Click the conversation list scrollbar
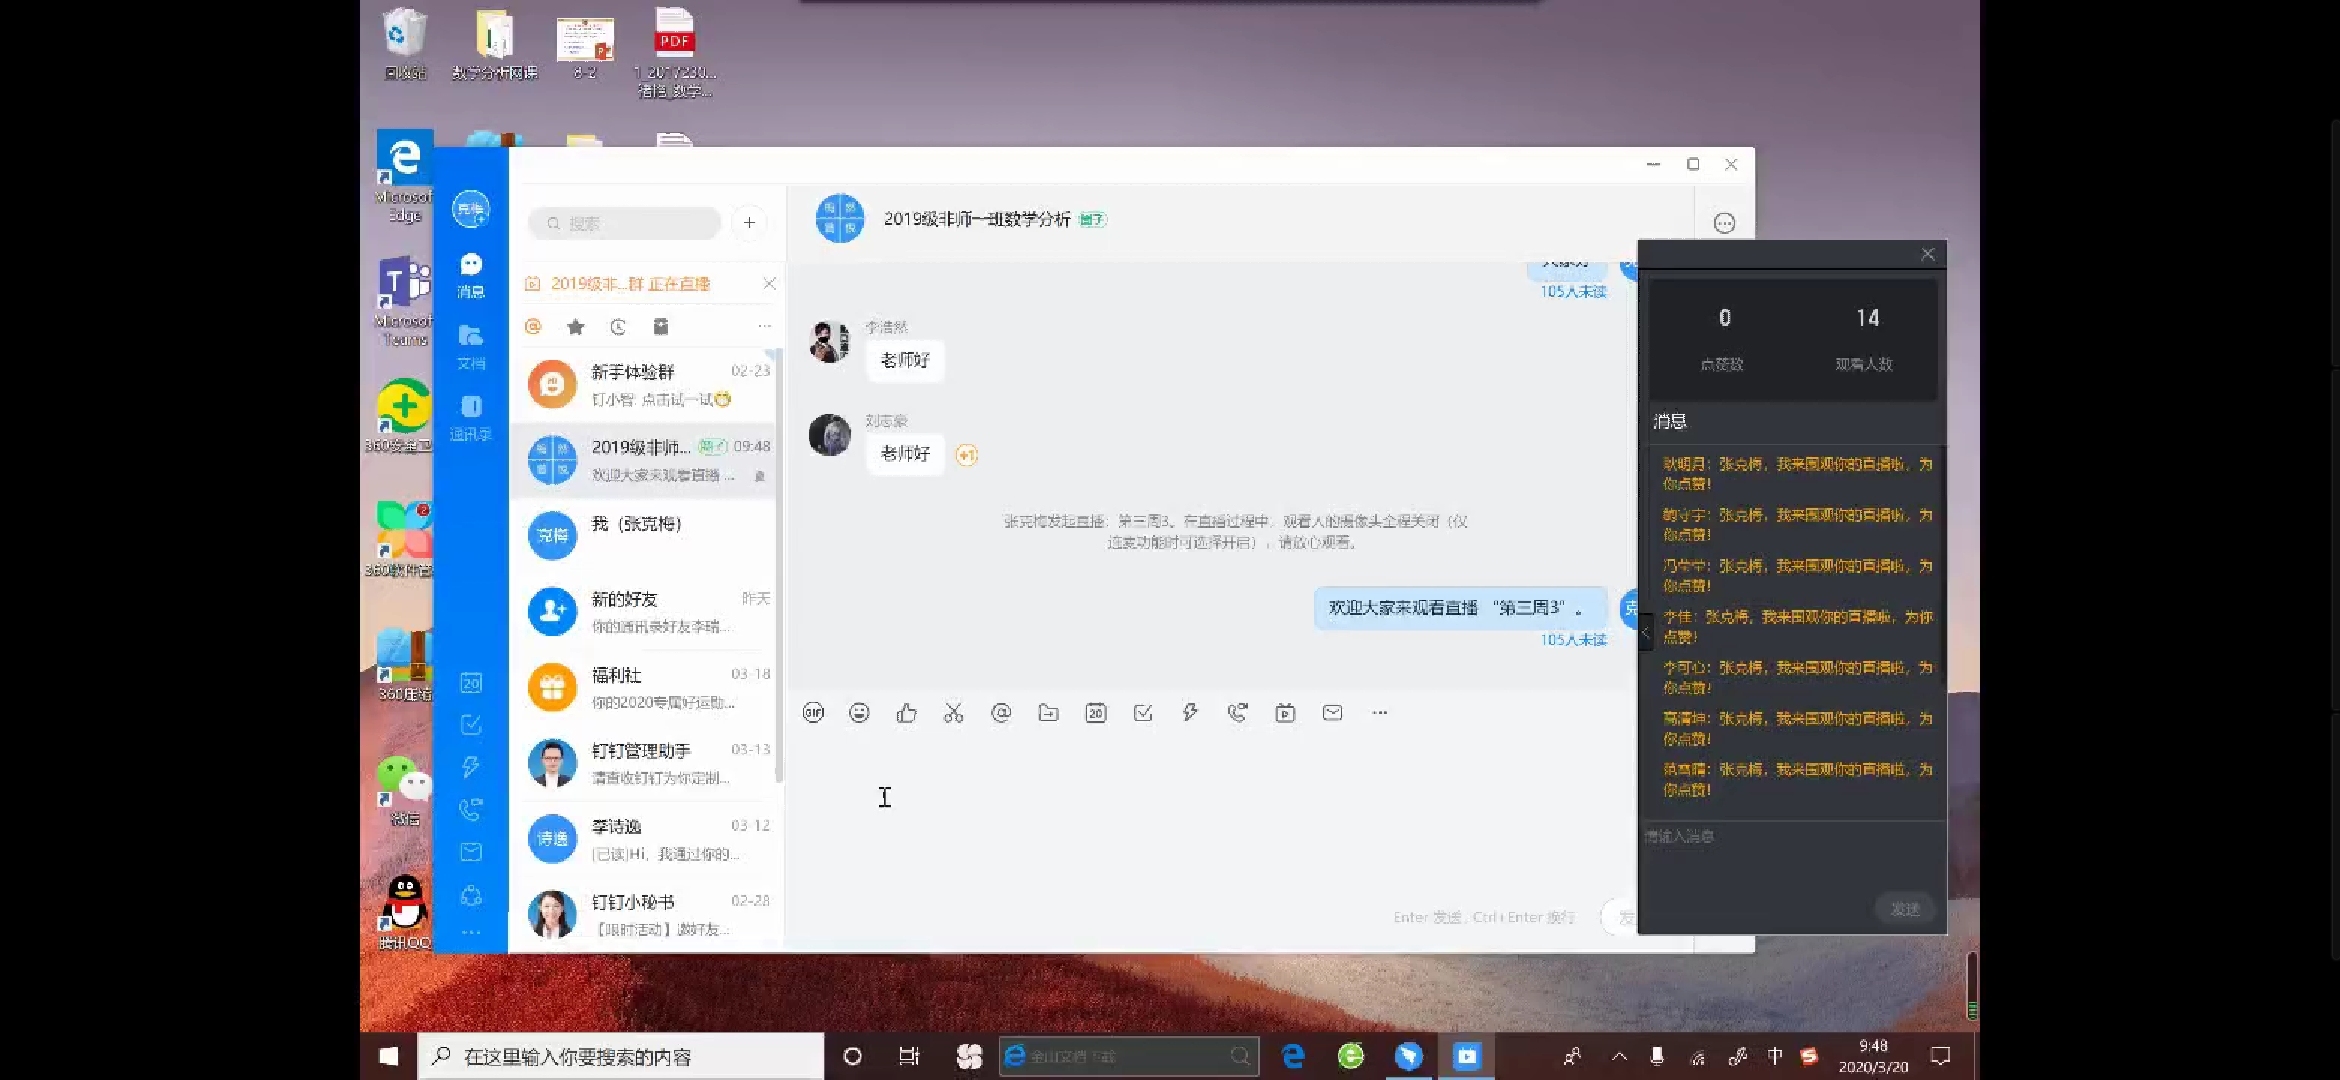The width and height of the screenshot is (2340, 1080). pos(779,560)
